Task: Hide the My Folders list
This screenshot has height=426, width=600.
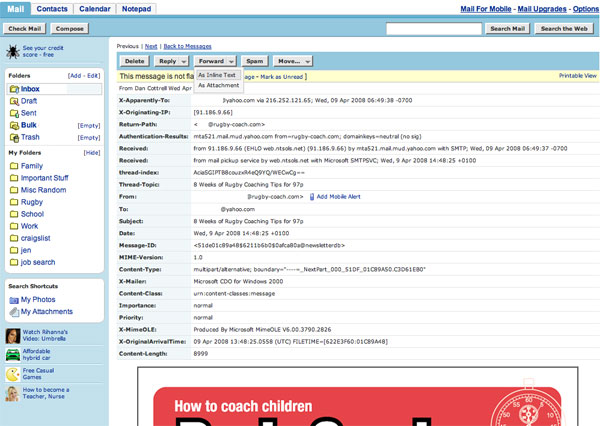Action: [x=92, y=153]
